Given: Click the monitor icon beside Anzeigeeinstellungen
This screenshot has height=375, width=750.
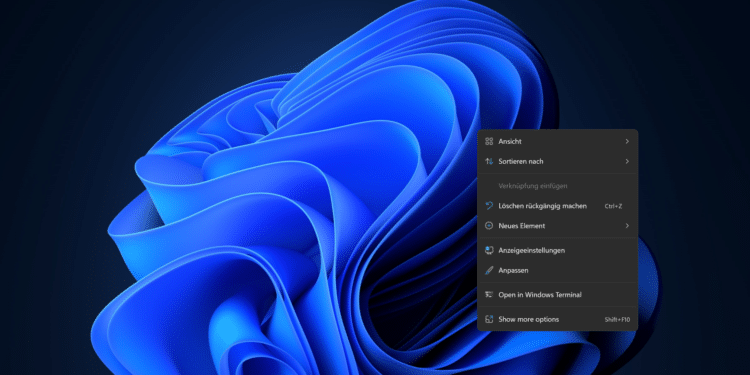Looking at the screenshot, I should (x=489, y=250).
